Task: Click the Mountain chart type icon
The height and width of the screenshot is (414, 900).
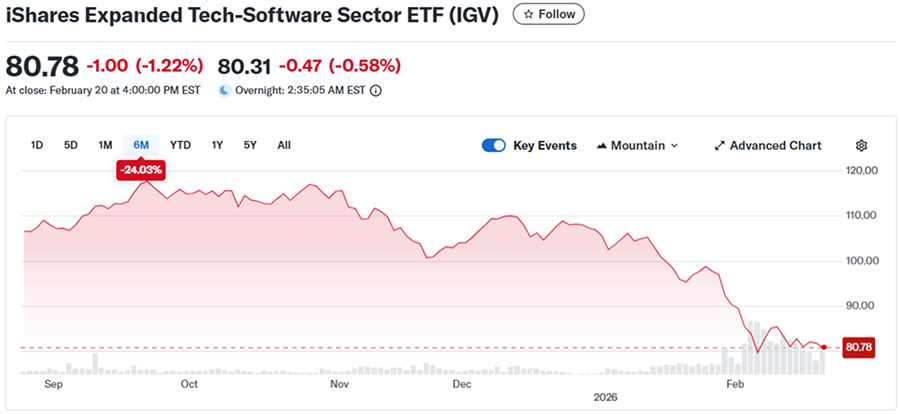Action: coord(601,146)
